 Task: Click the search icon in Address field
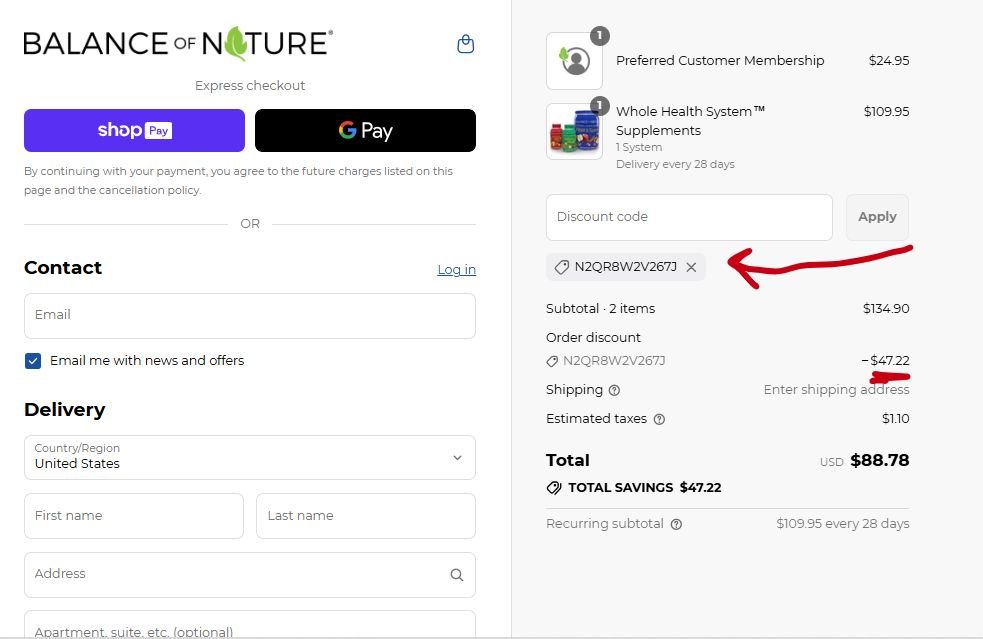point(456,574)
